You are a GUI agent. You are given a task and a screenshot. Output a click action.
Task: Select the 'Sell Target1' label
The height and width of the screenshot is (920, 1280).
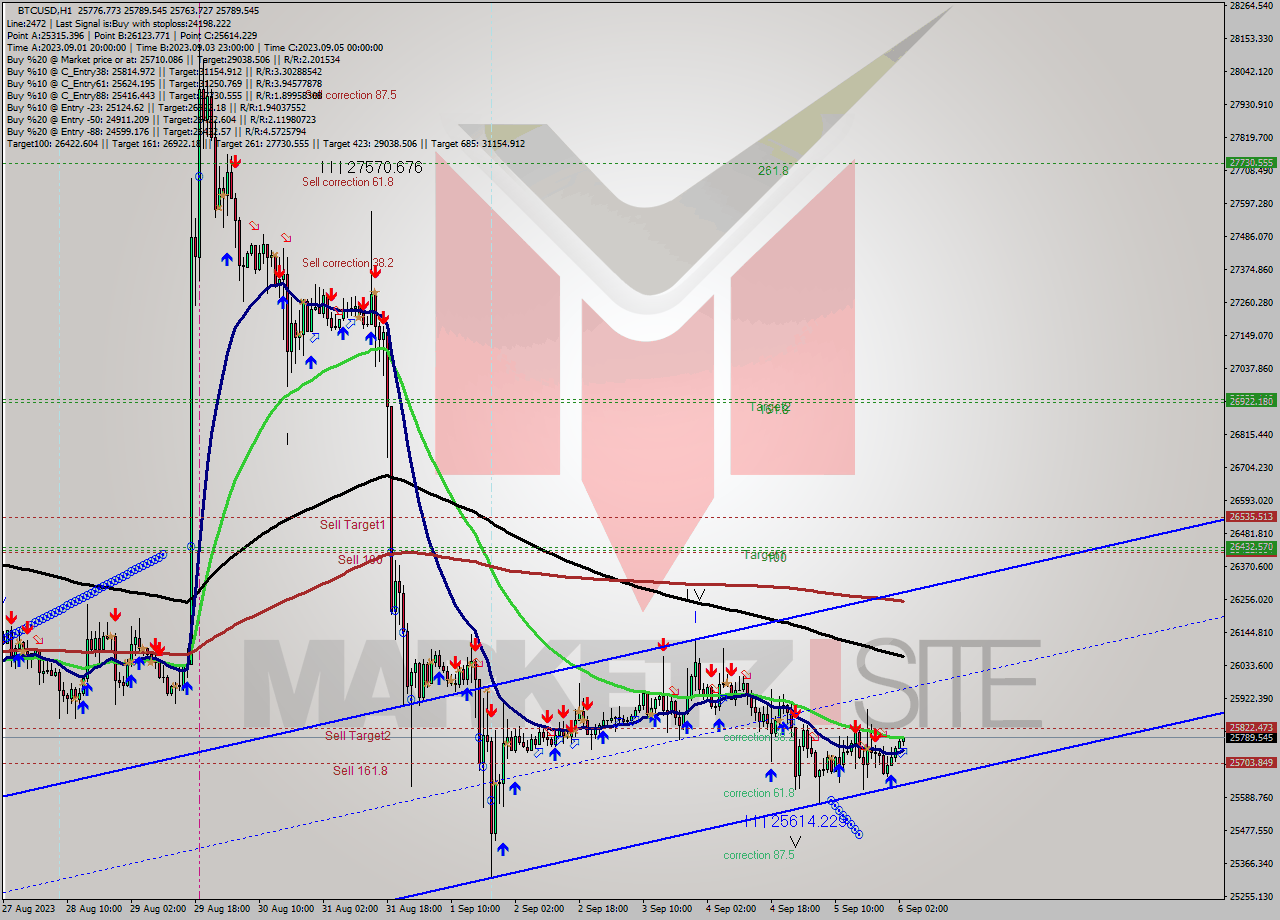coord(352,524)
